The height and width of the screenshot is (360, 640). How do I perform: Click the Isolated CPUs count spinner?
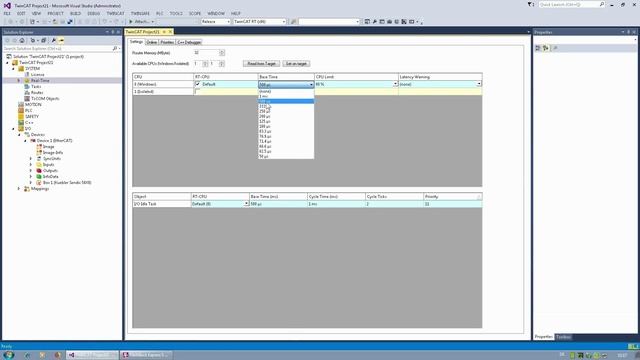(222, 64)
